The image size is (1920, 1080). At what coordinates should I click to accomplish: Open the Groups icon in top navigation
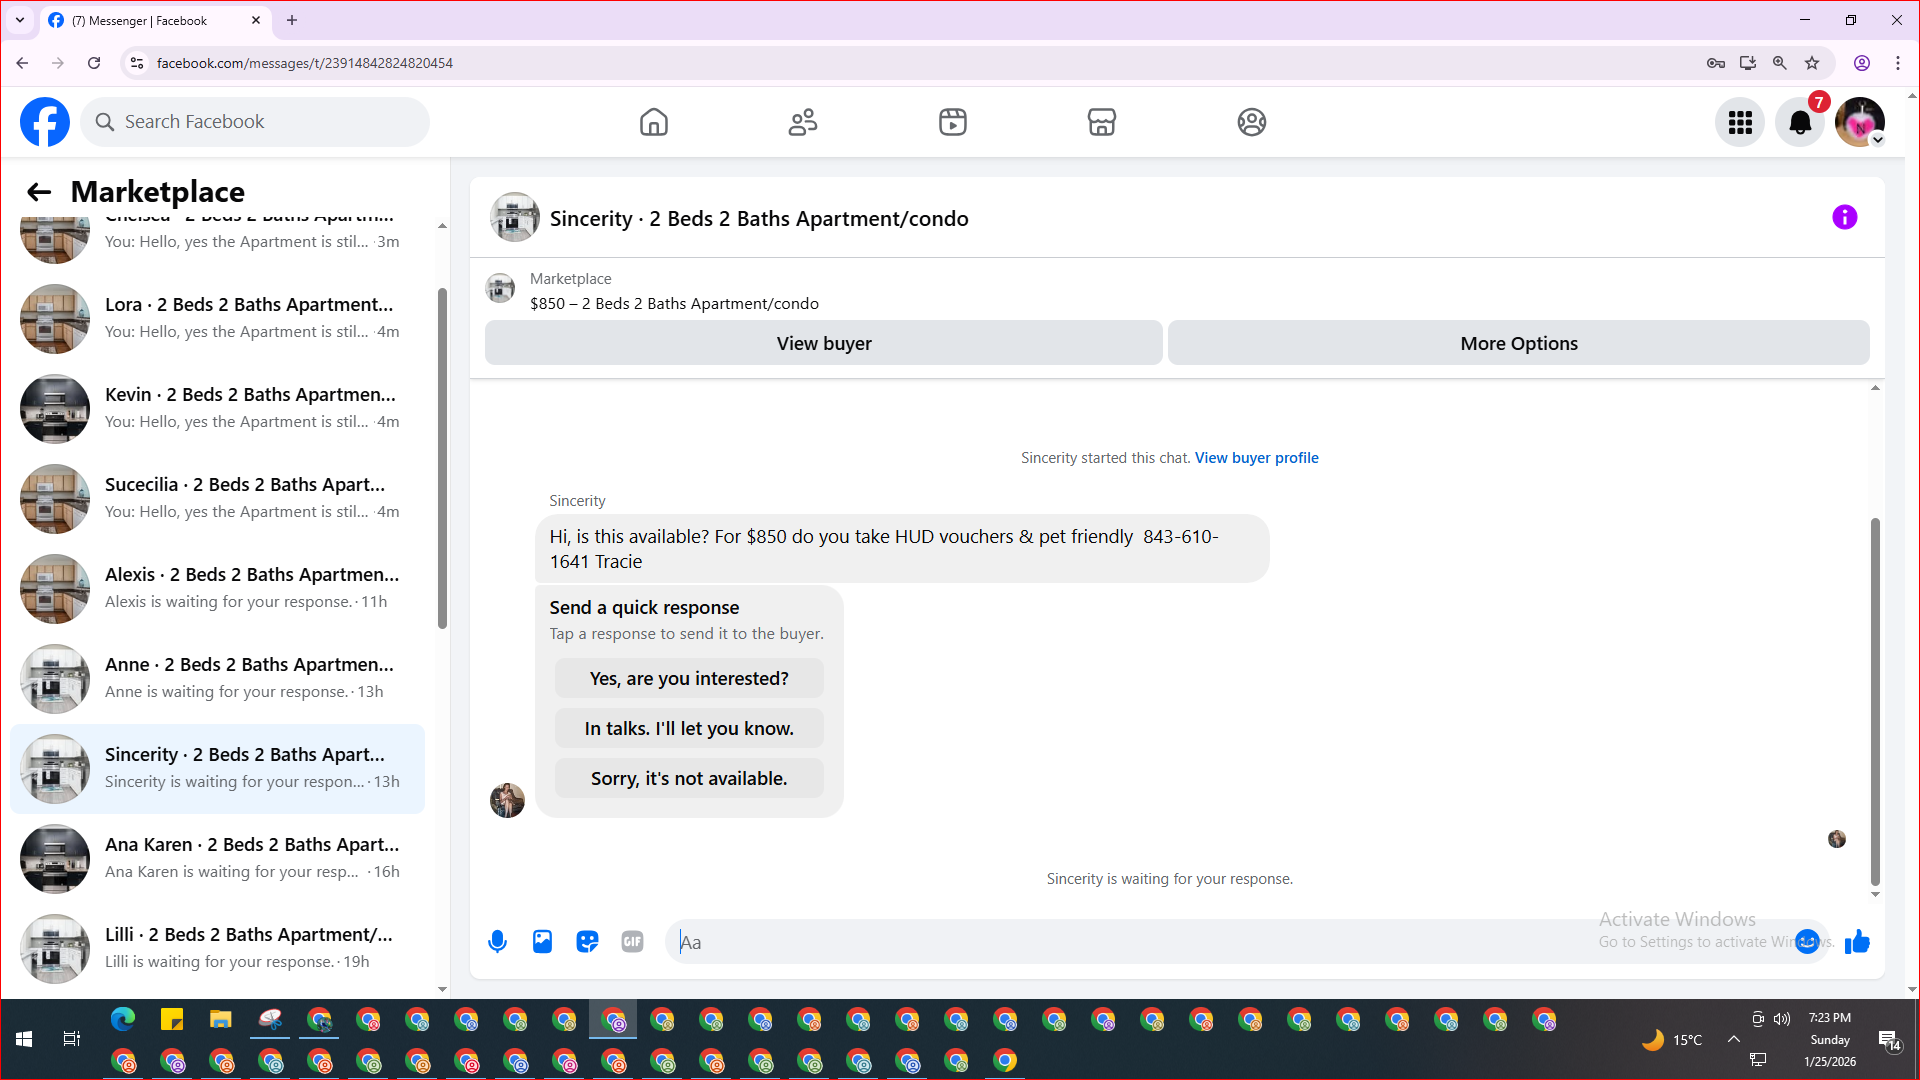coord(1252,122)
